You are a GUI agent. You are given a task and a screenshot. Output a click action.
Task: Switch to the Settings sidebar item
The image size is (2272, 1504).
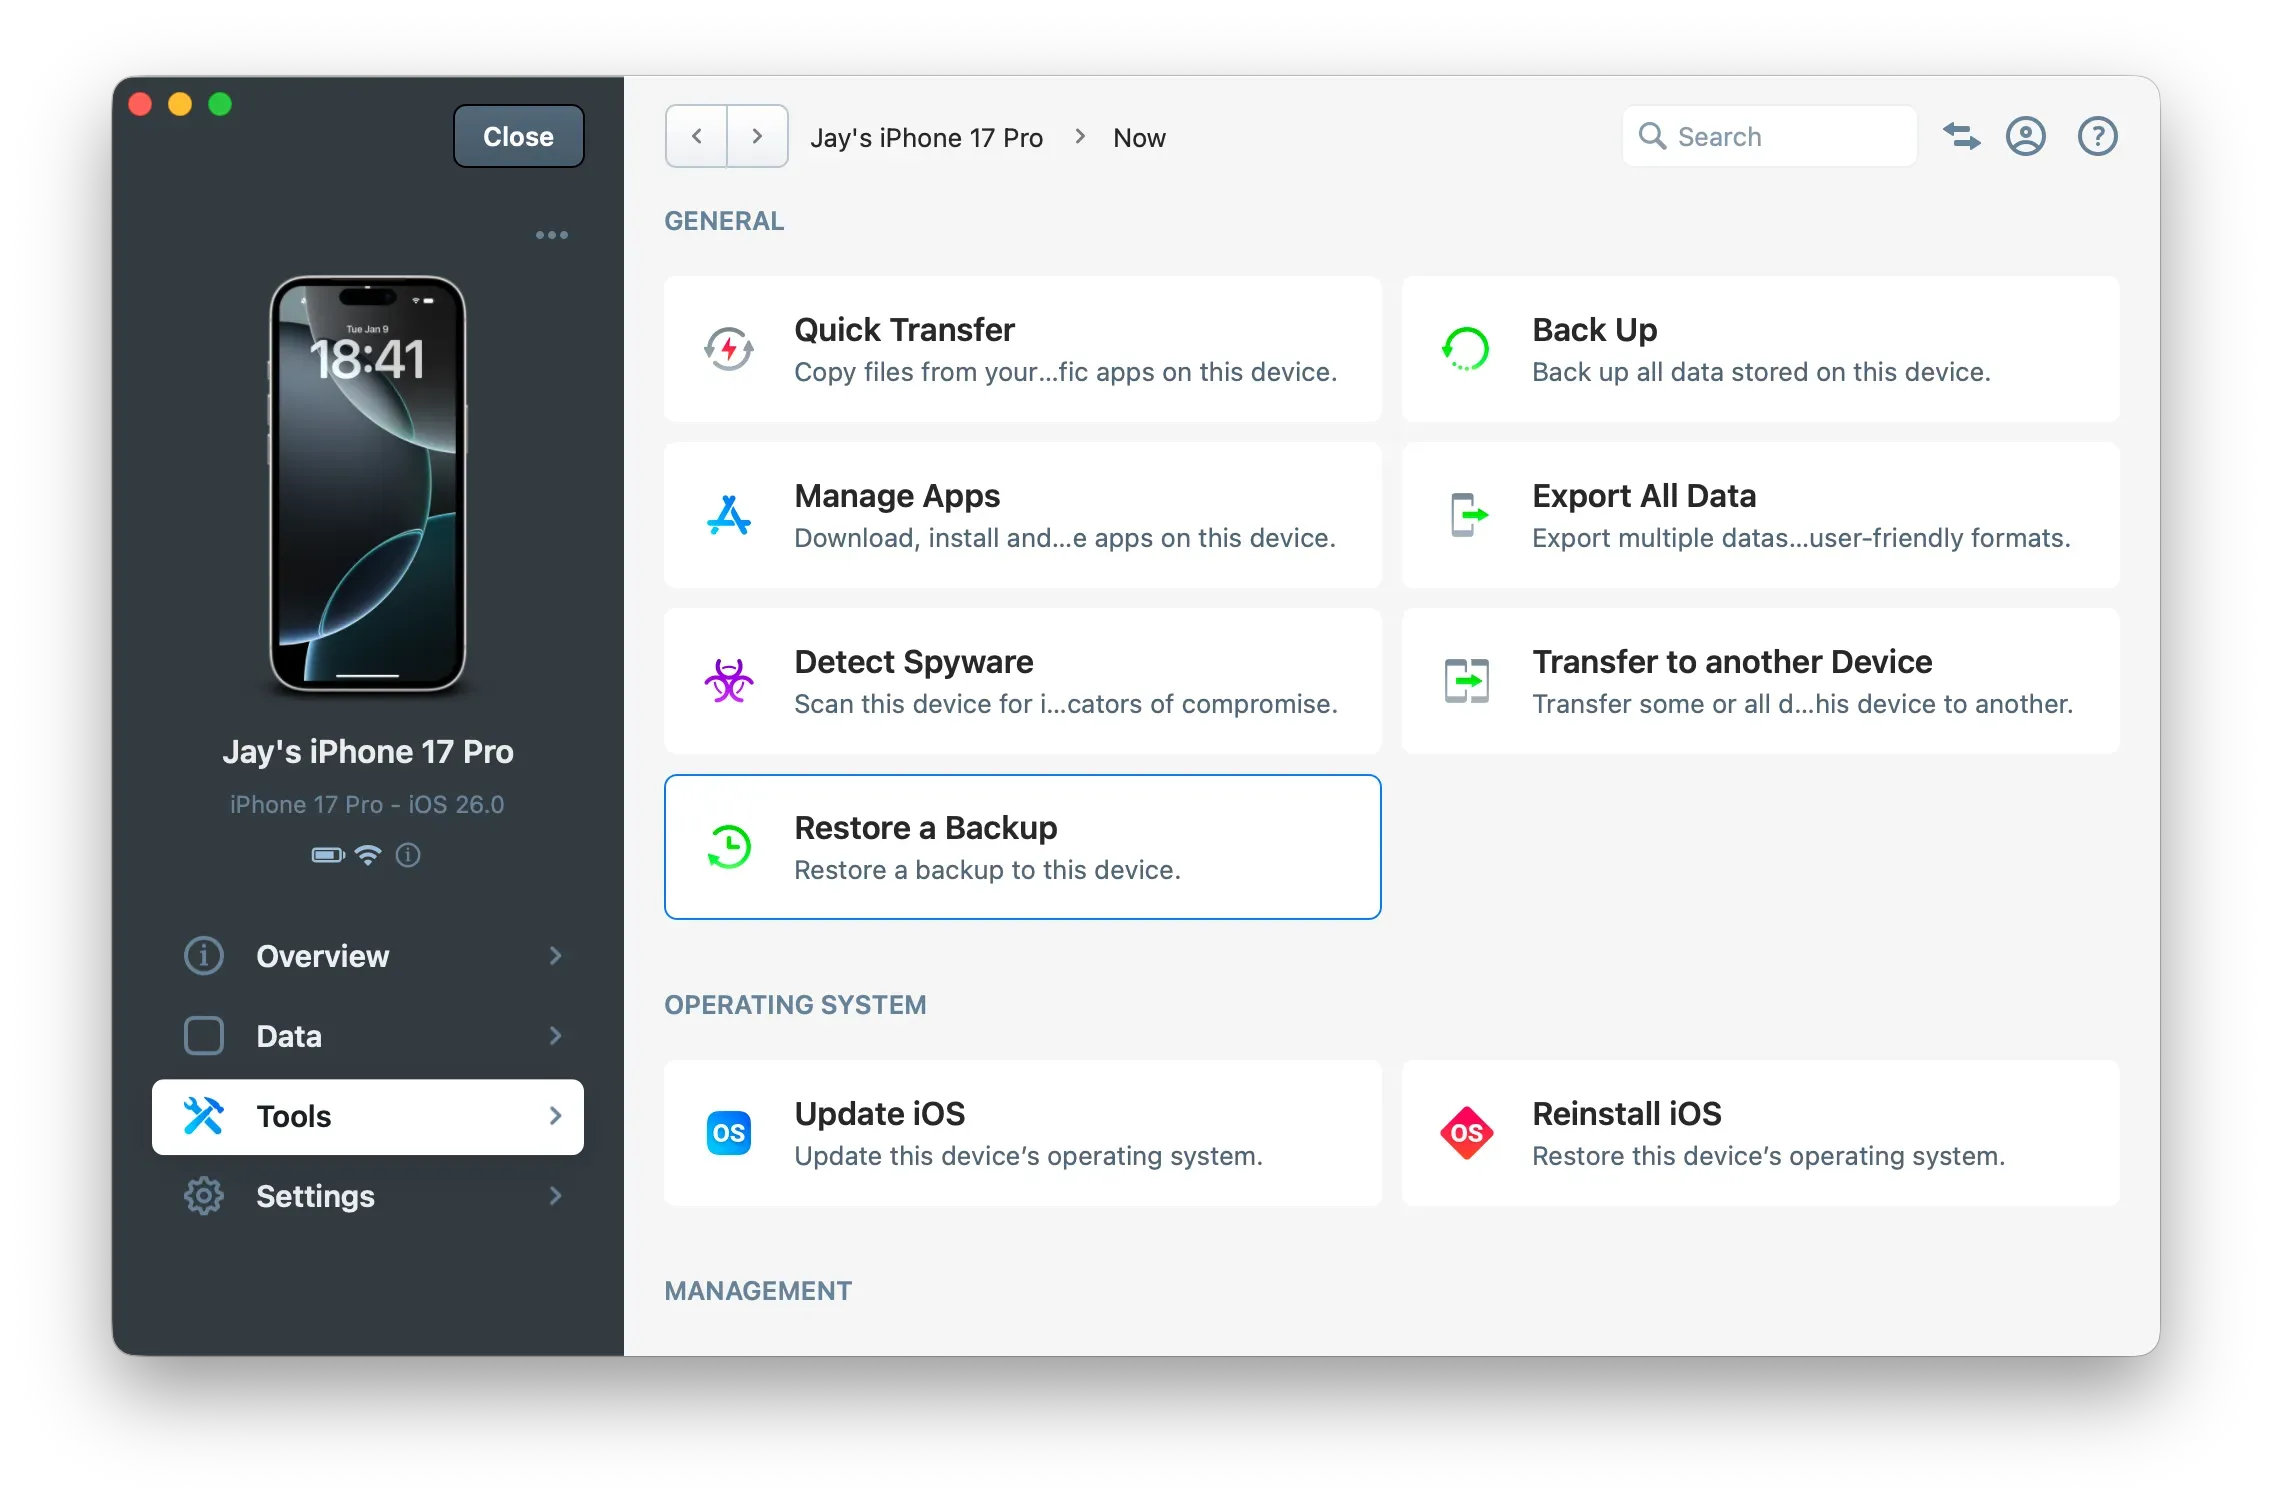[368, 1196]
